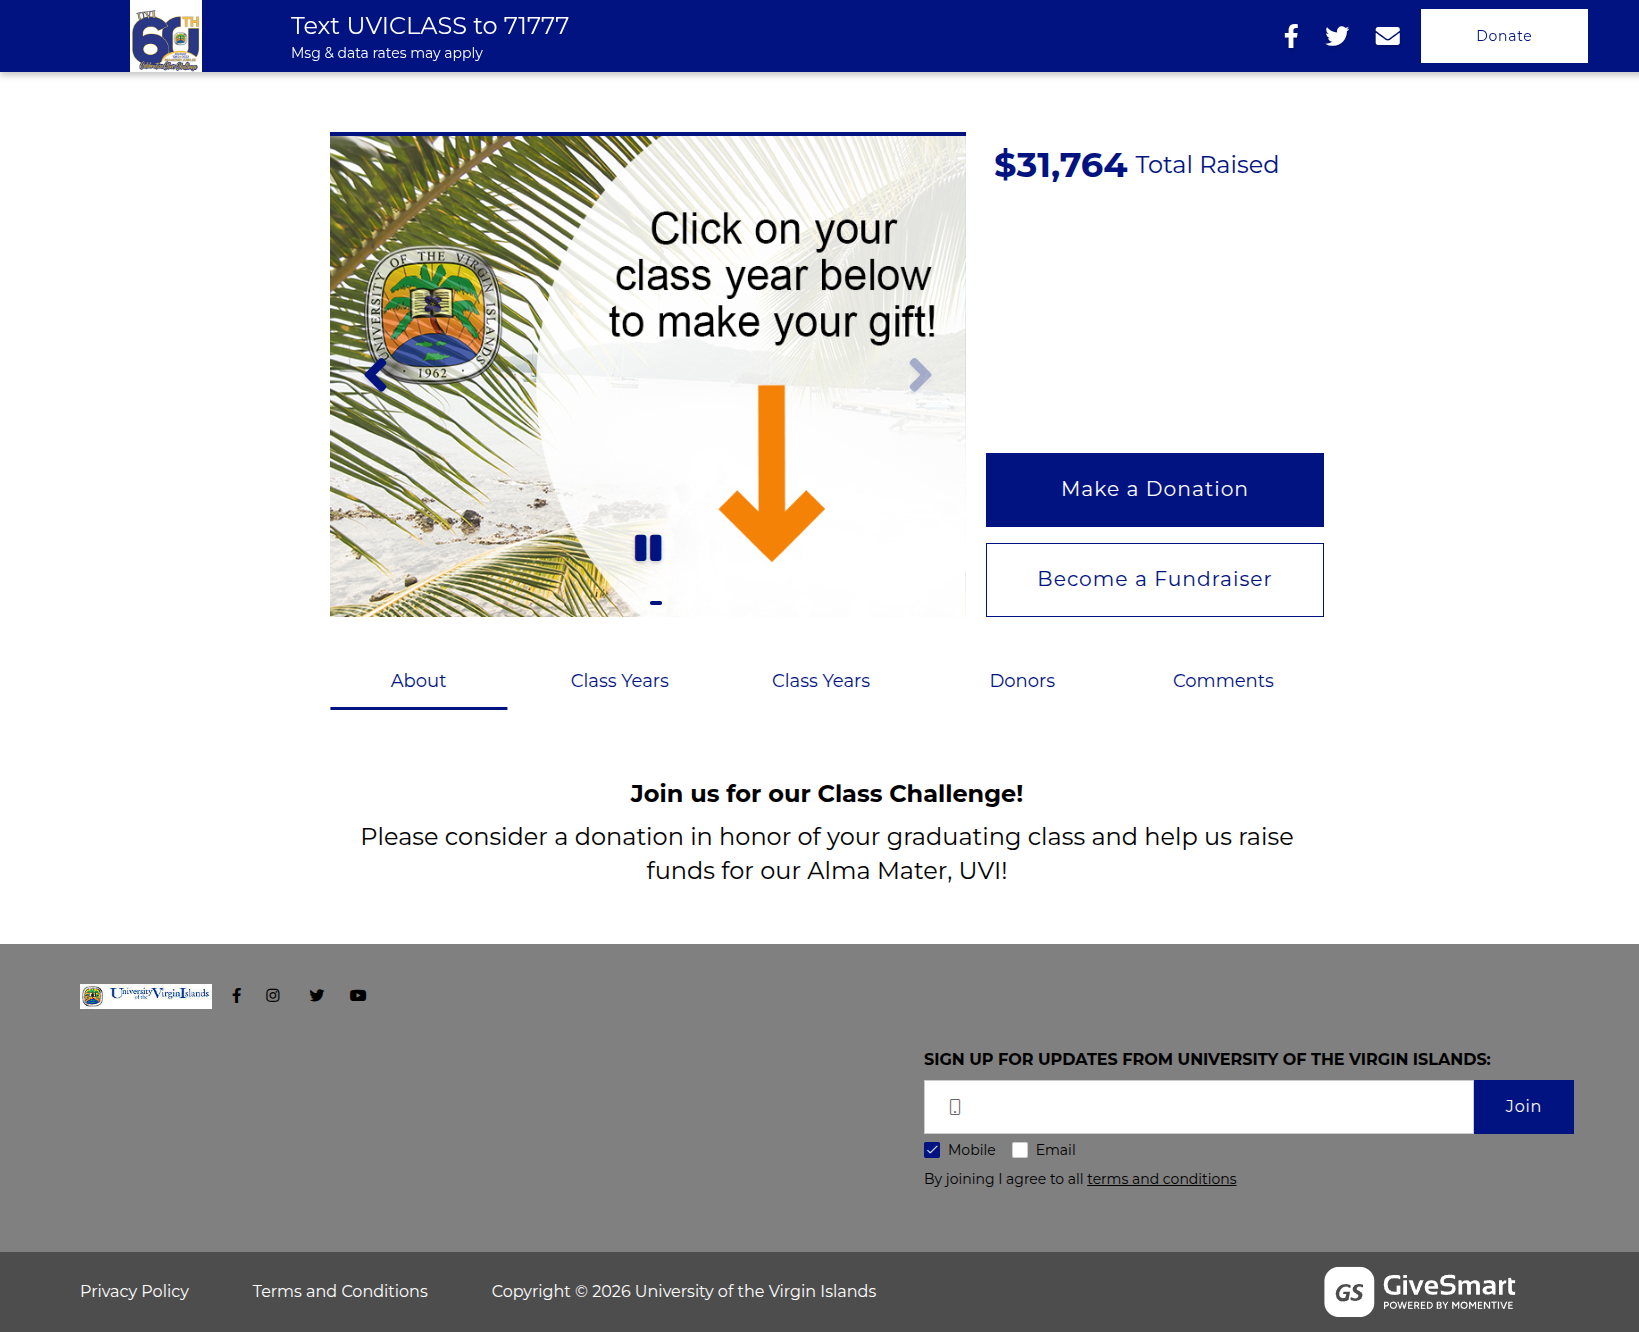Viewport: 1639px width, 1332px height.
Task: Advance to the next carousel slide
Action: tap(920, 375)
